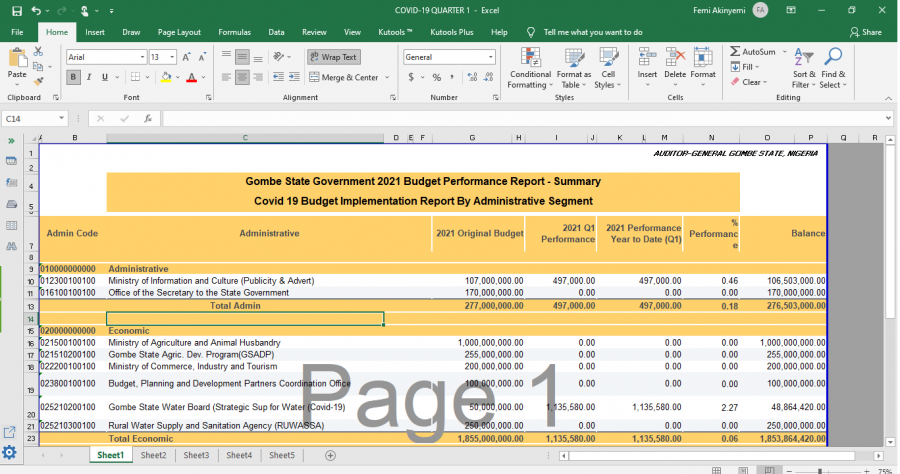Image resolution: width=900 pixels, height=474 pixels.
Task: Open the Arial font name dropdown
Action: coord(142,57)
